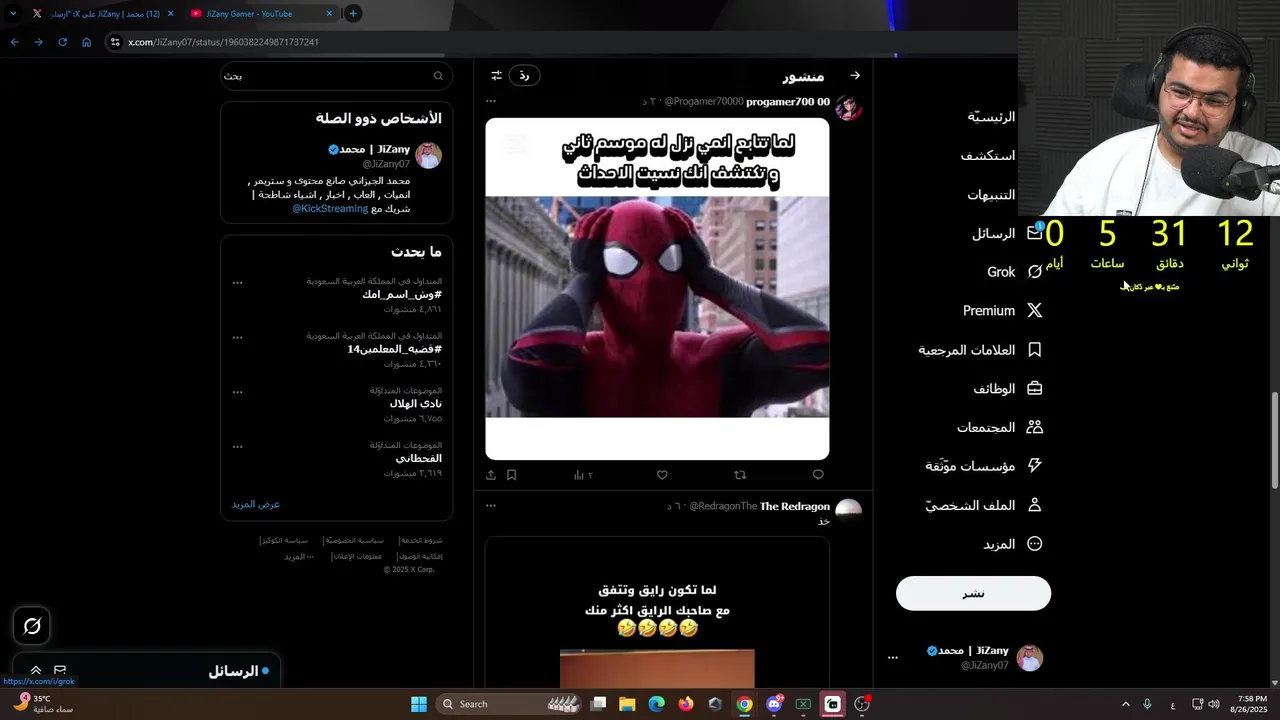Open the tab search dropdown arrow
The width and height of the screenshot is (1280, 720).
coord(13,13)
